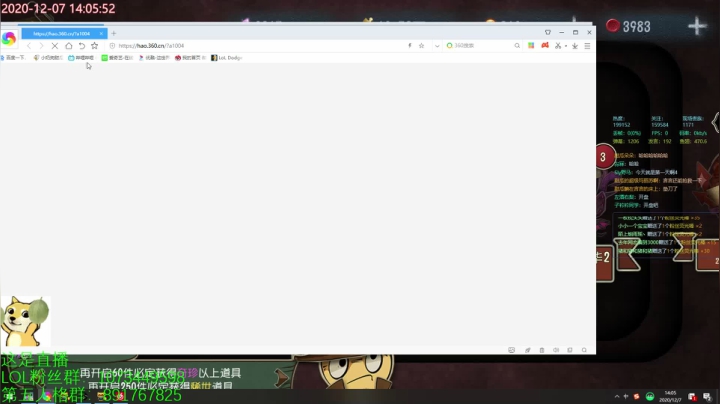Screen dimensions: 720x404
Task: Go forward to the next page
Action: tap(41, 46)
